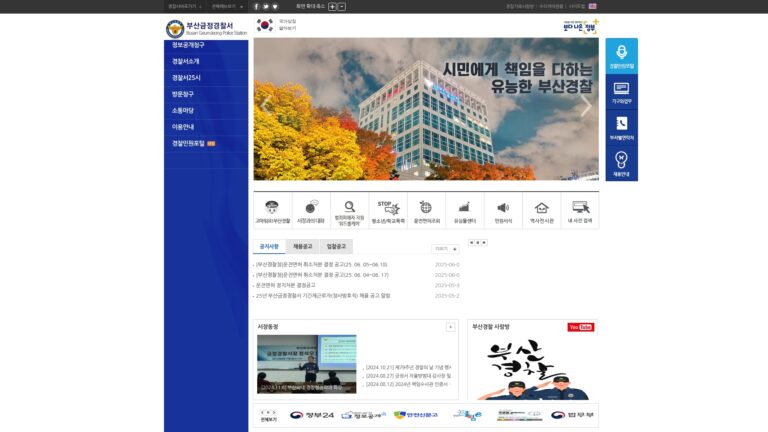Click the microphone icon in right sidebar
Image resolution: width=768 pixels, height=432 pixels.
coord(622,52)
